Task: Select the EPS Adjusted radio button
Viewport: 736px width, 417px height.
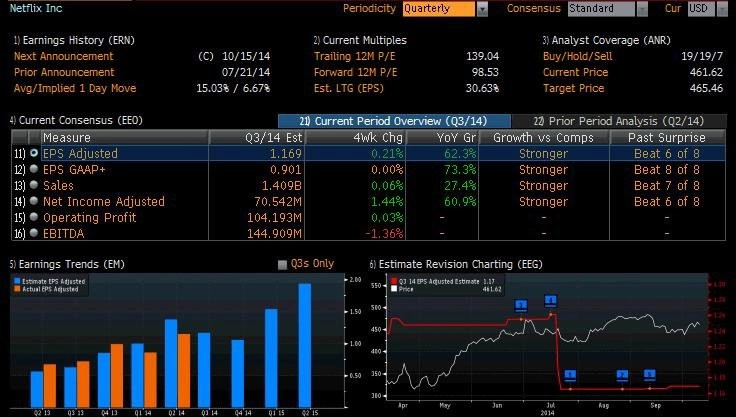Action: pyautogui.click(x=34, y=153)
